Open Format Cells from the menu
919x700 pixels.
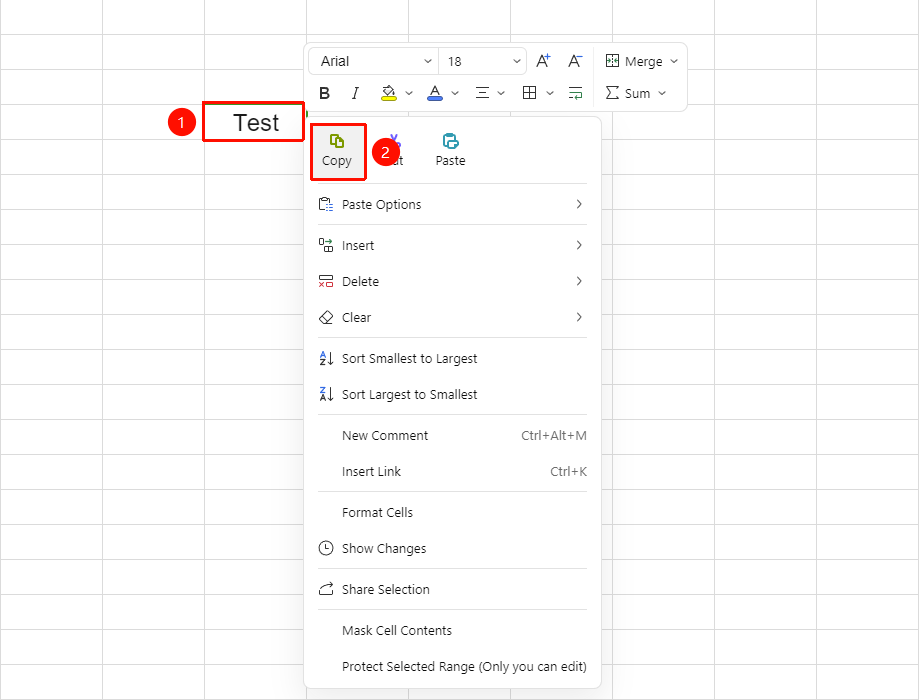click(452, 512)
